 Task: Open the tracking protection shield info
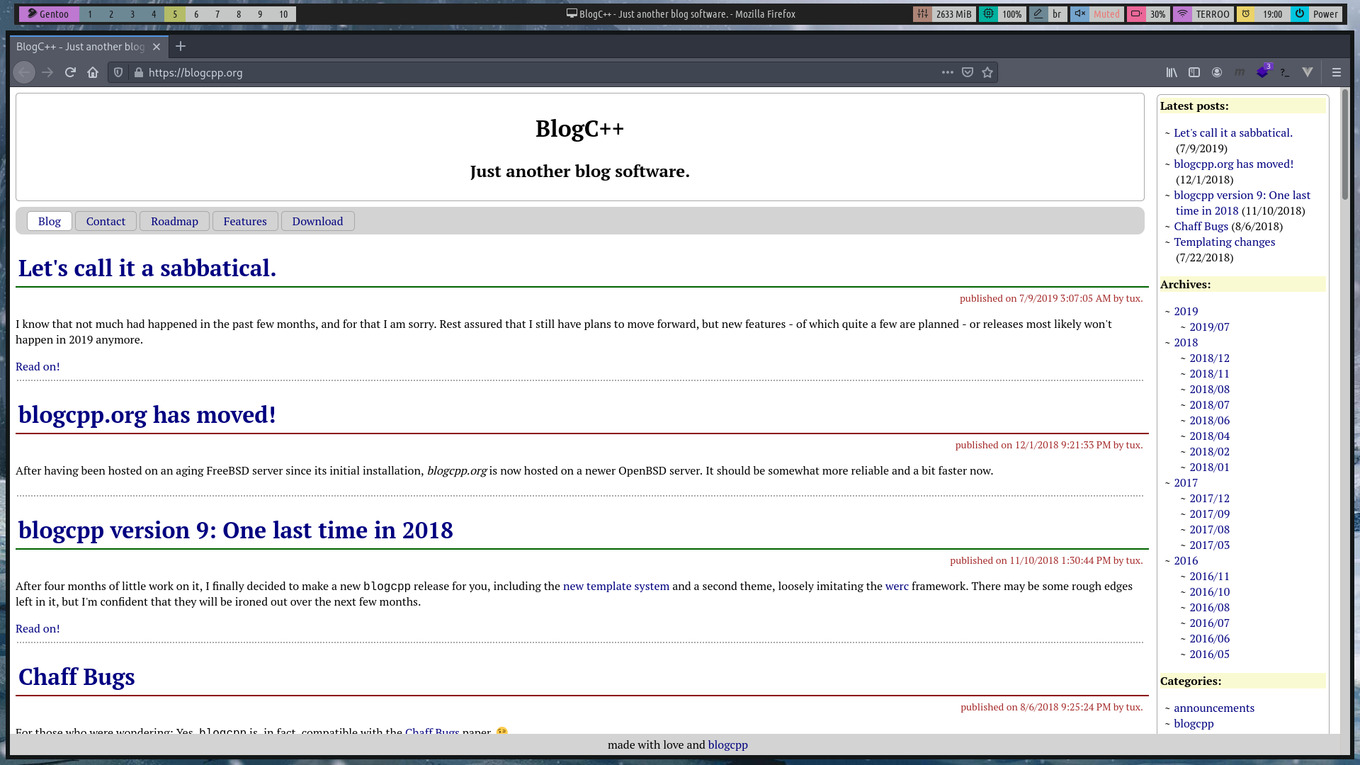pos(118,72)
